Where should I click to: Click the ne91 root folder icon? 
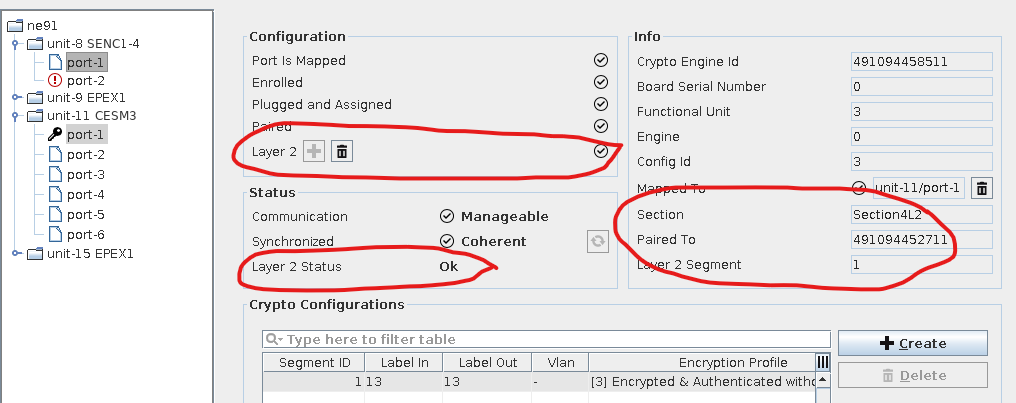pyautogui.click(x=14, y=25)
